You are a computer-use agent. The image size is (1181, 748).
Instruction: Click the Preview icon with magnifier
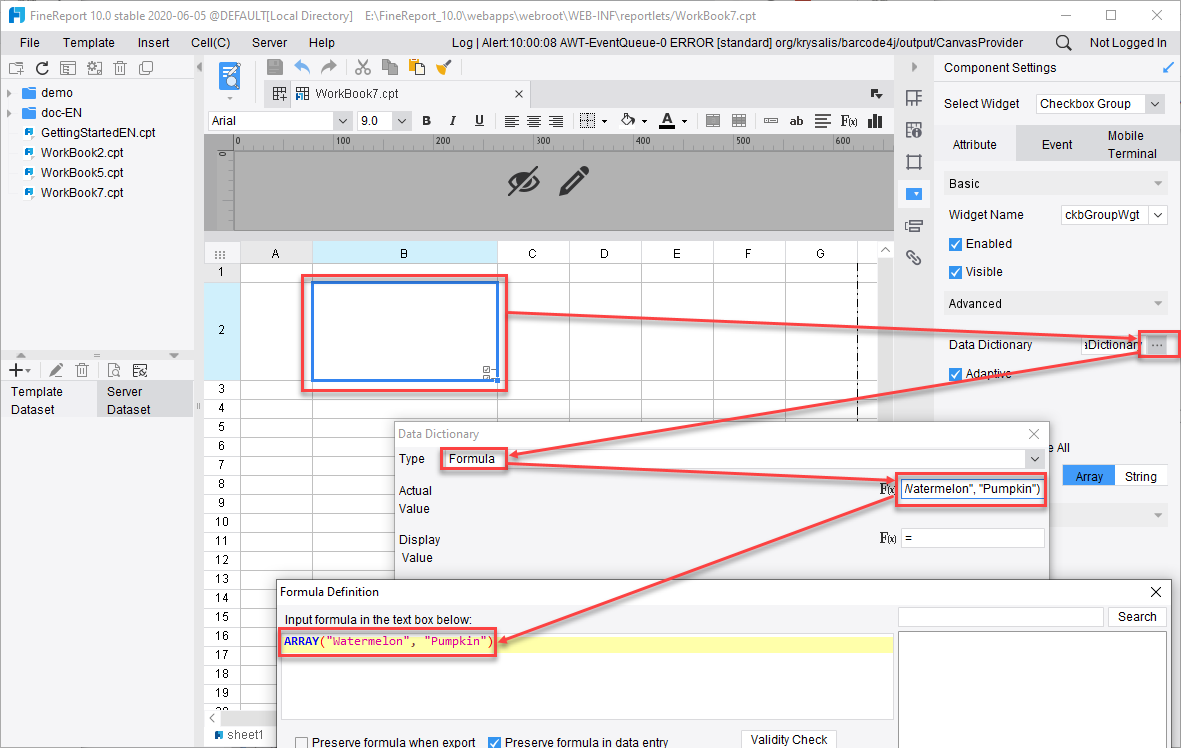[x=229, y=75]
